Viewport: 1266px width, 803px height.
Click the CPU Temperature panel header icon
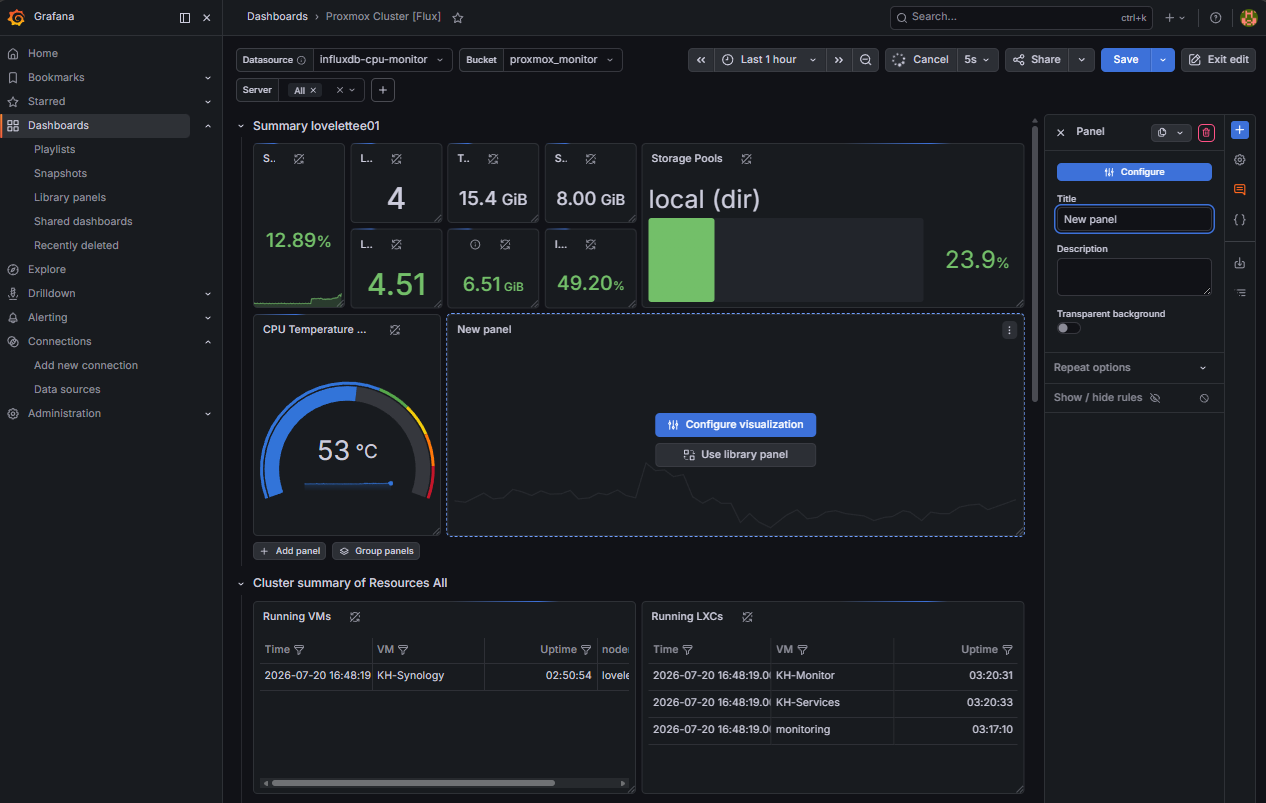(395, 330)
